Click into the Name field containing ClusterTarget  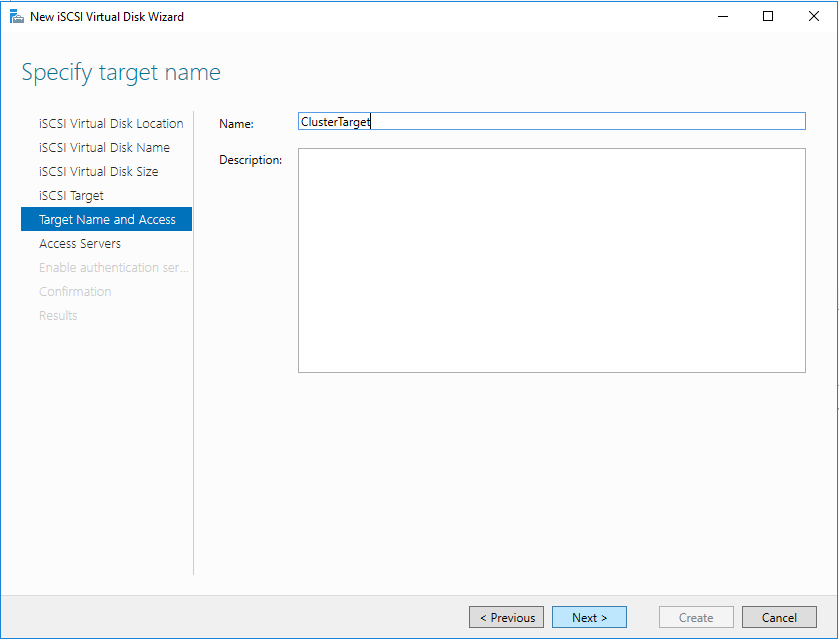tap(550, 121)
